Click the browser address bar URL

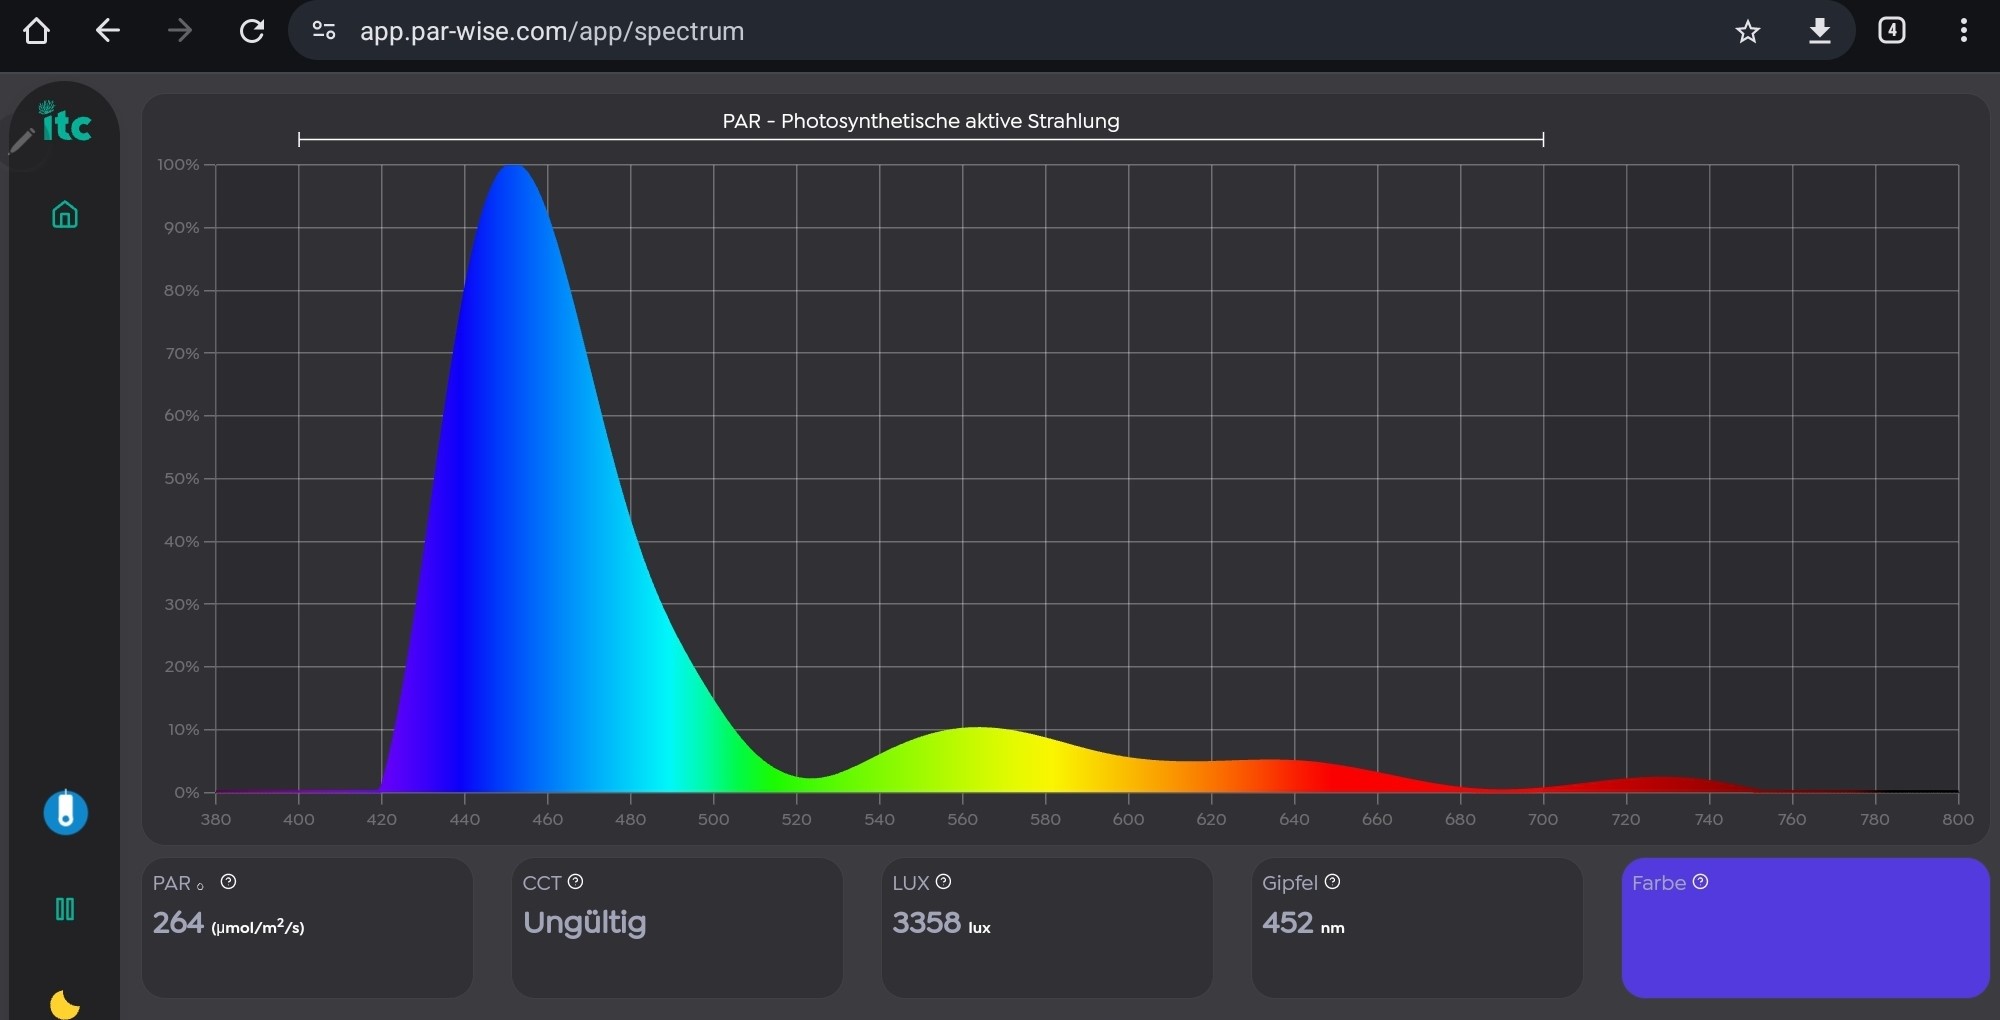tap(552, 31)
